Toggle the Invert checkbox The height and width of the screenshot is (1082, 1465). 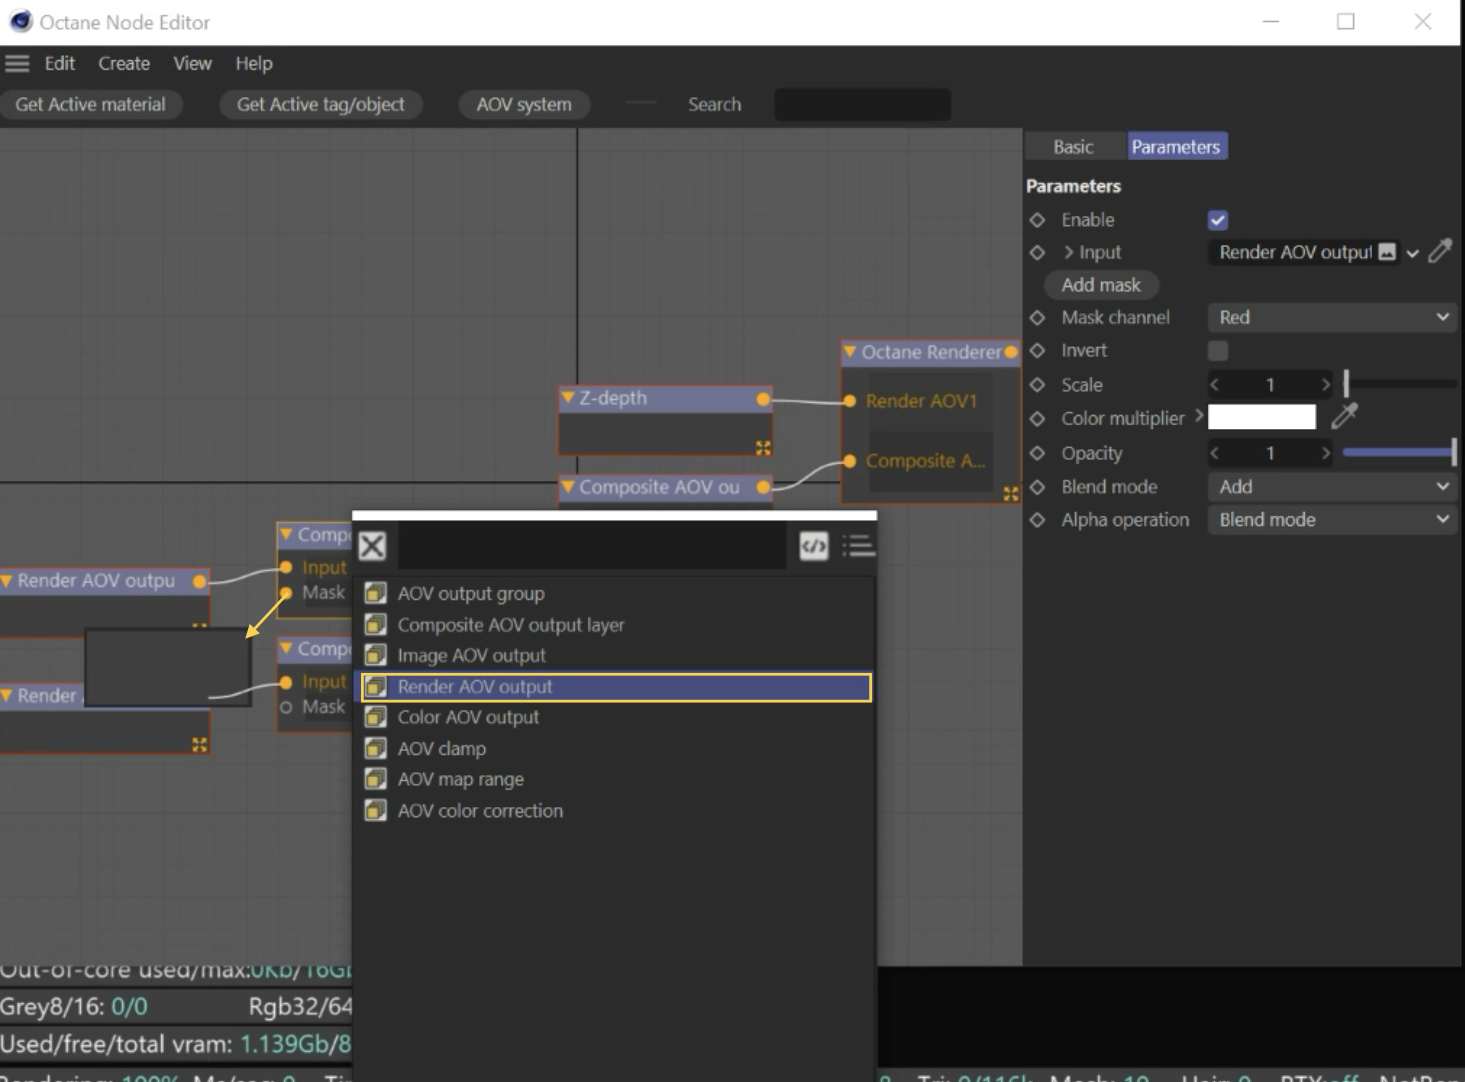point(1217,351)
